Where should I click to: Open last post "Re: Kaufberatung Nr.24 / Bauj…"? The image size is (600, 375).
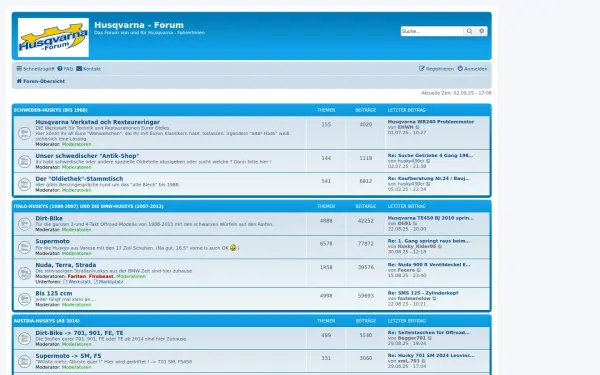click(x=429, y=178)
